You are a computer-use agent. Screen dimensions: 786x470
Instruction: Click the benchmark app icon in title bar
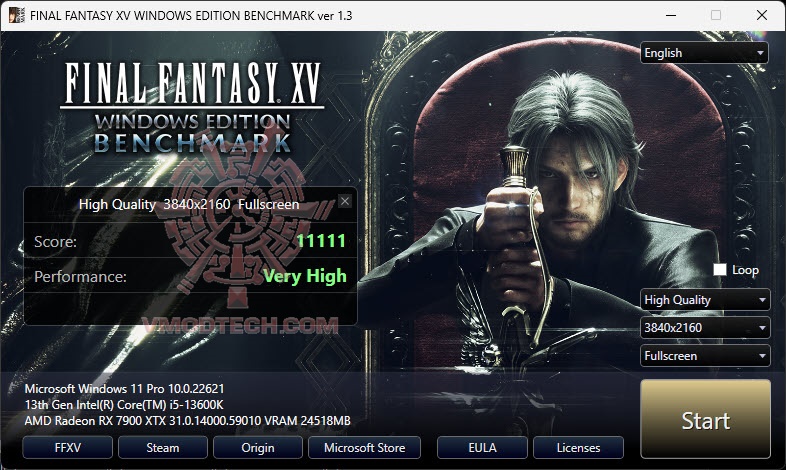click(x=17, y=15)
